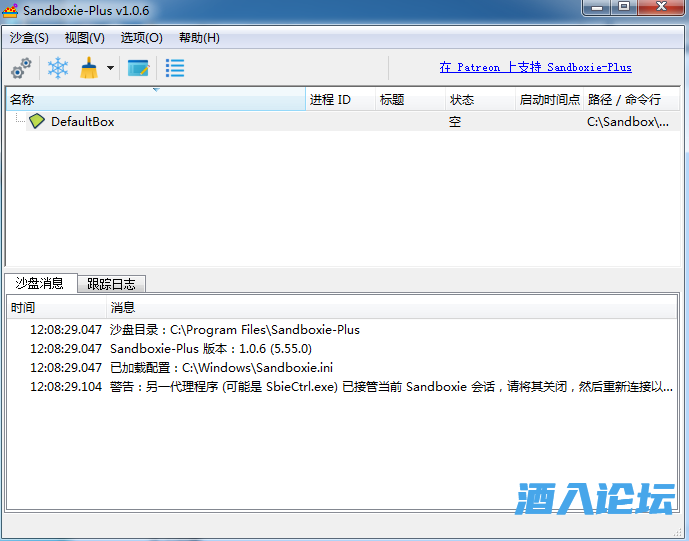Open the 帮助(H) menu
Image resolution: width=689 pixels, height=541 pixels.
[199, 38]
